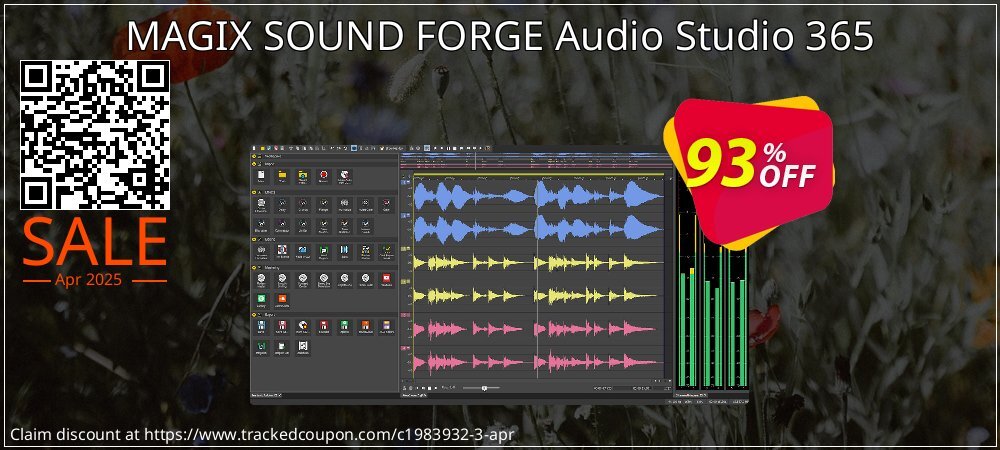This screenshot has width=1000, height=450.
Task: Click the green floppy disk export icon
Action: click(344, 324)
